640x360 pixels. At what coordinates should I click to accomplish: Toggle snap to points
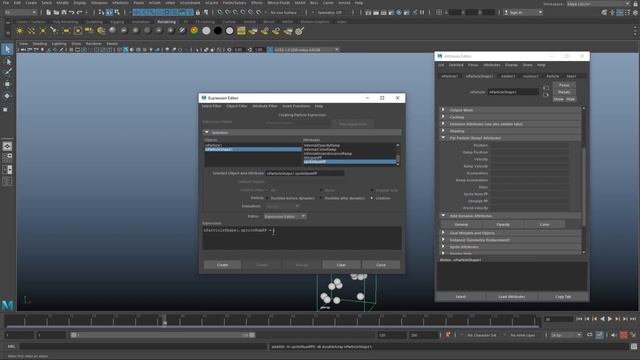[x=236, y=13]
